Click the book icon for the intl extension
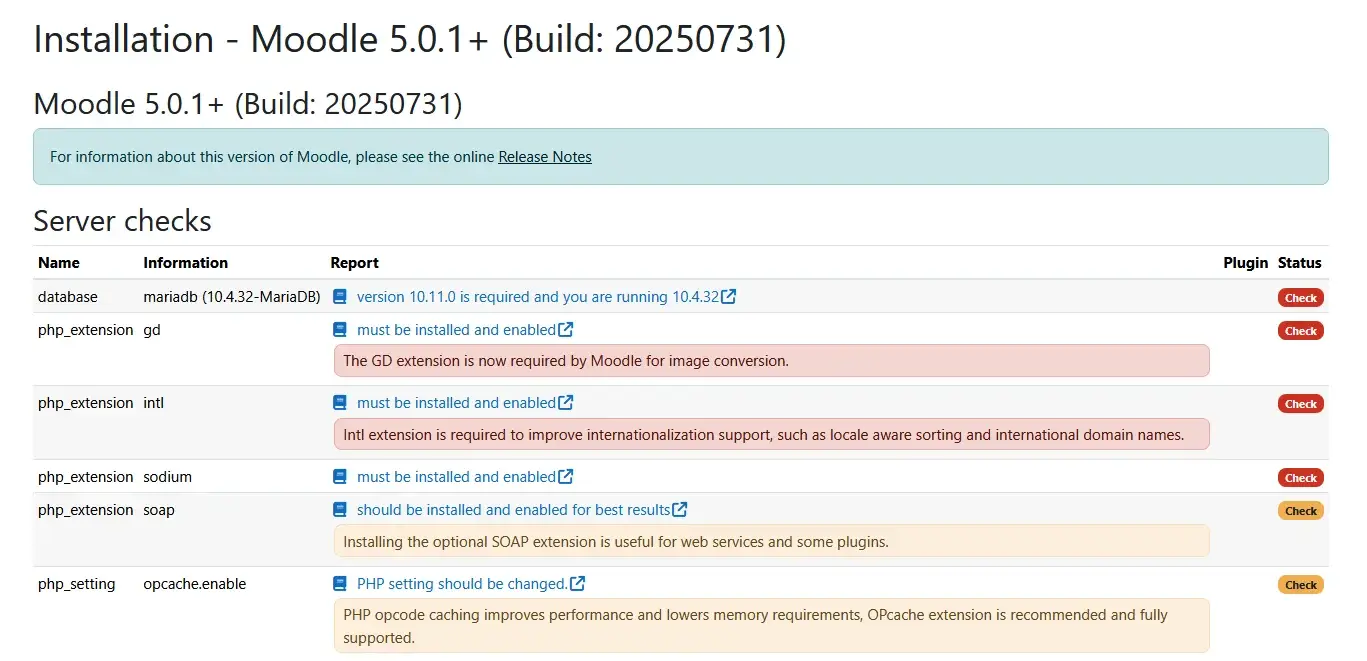This screenshot has width=1367, height=661. (x=340, y=403)
